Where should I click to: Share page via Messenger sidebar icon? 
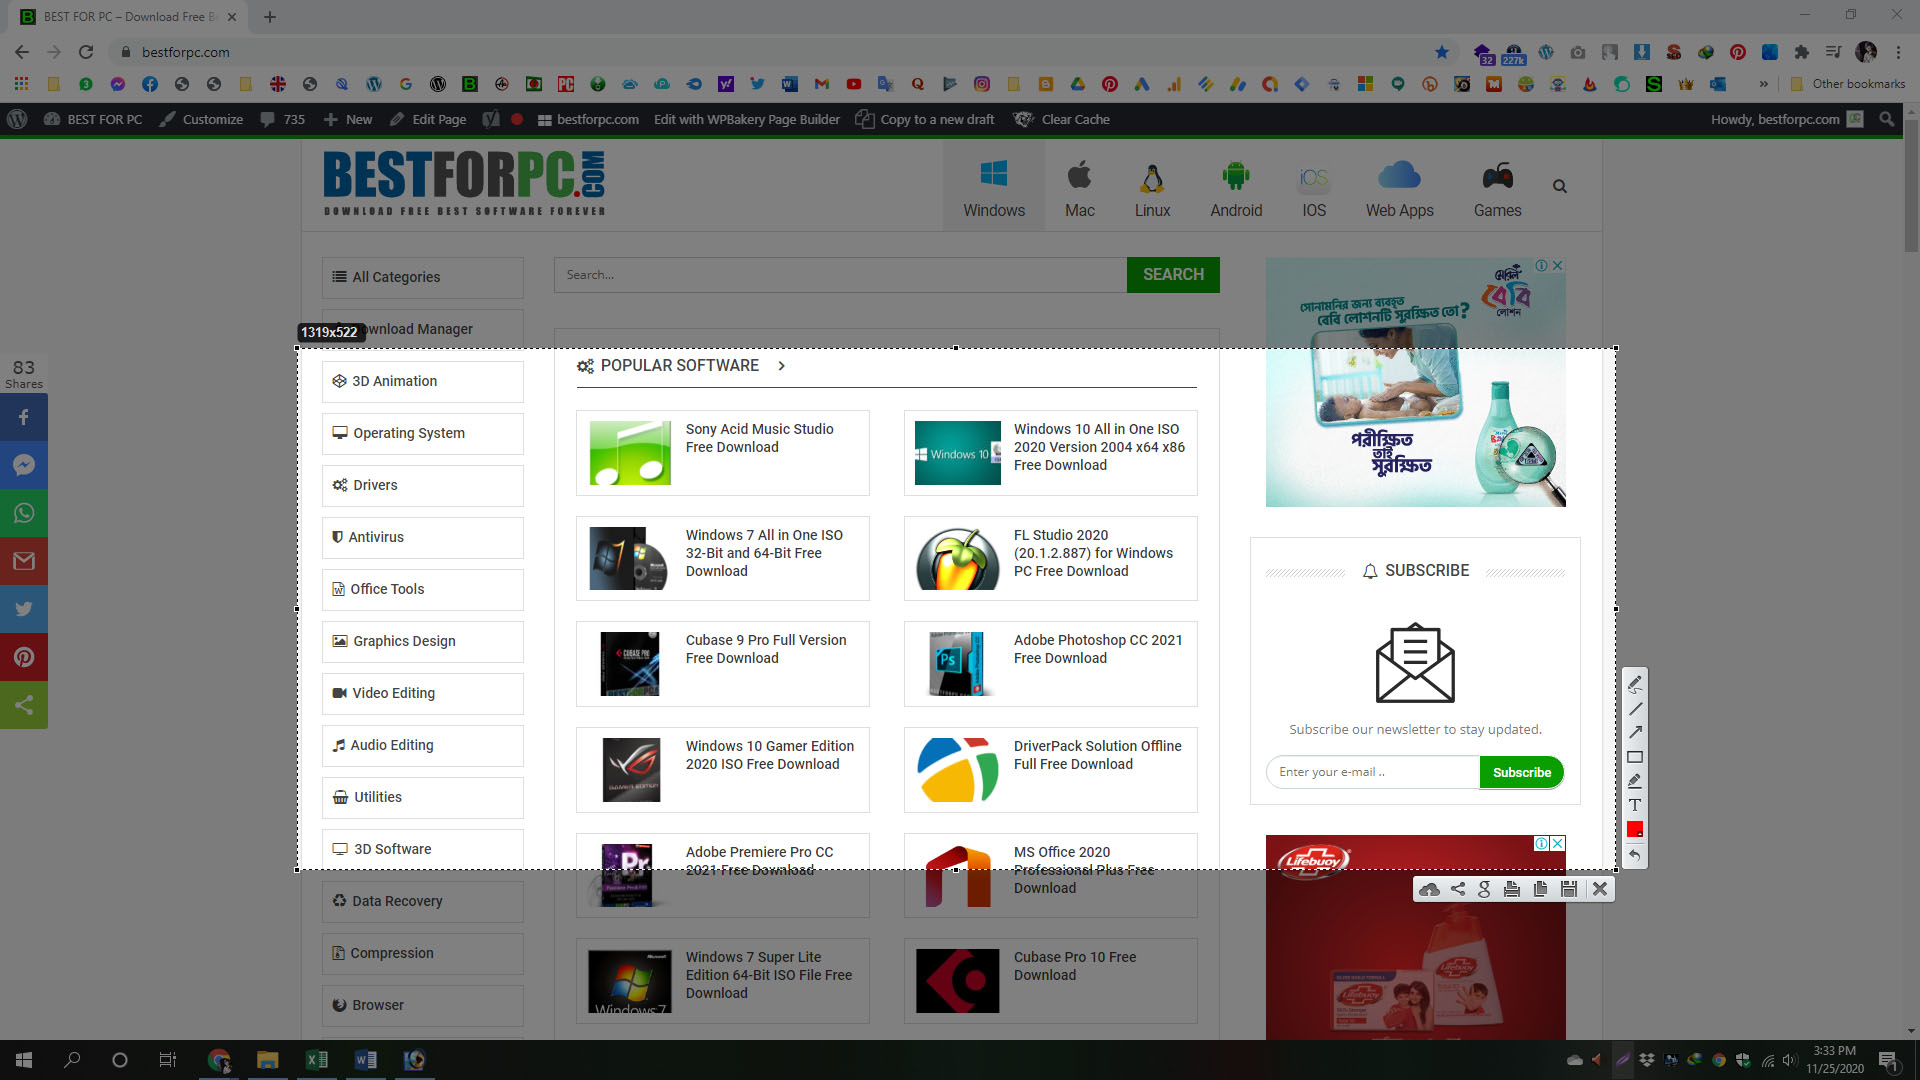coord(24,465)
